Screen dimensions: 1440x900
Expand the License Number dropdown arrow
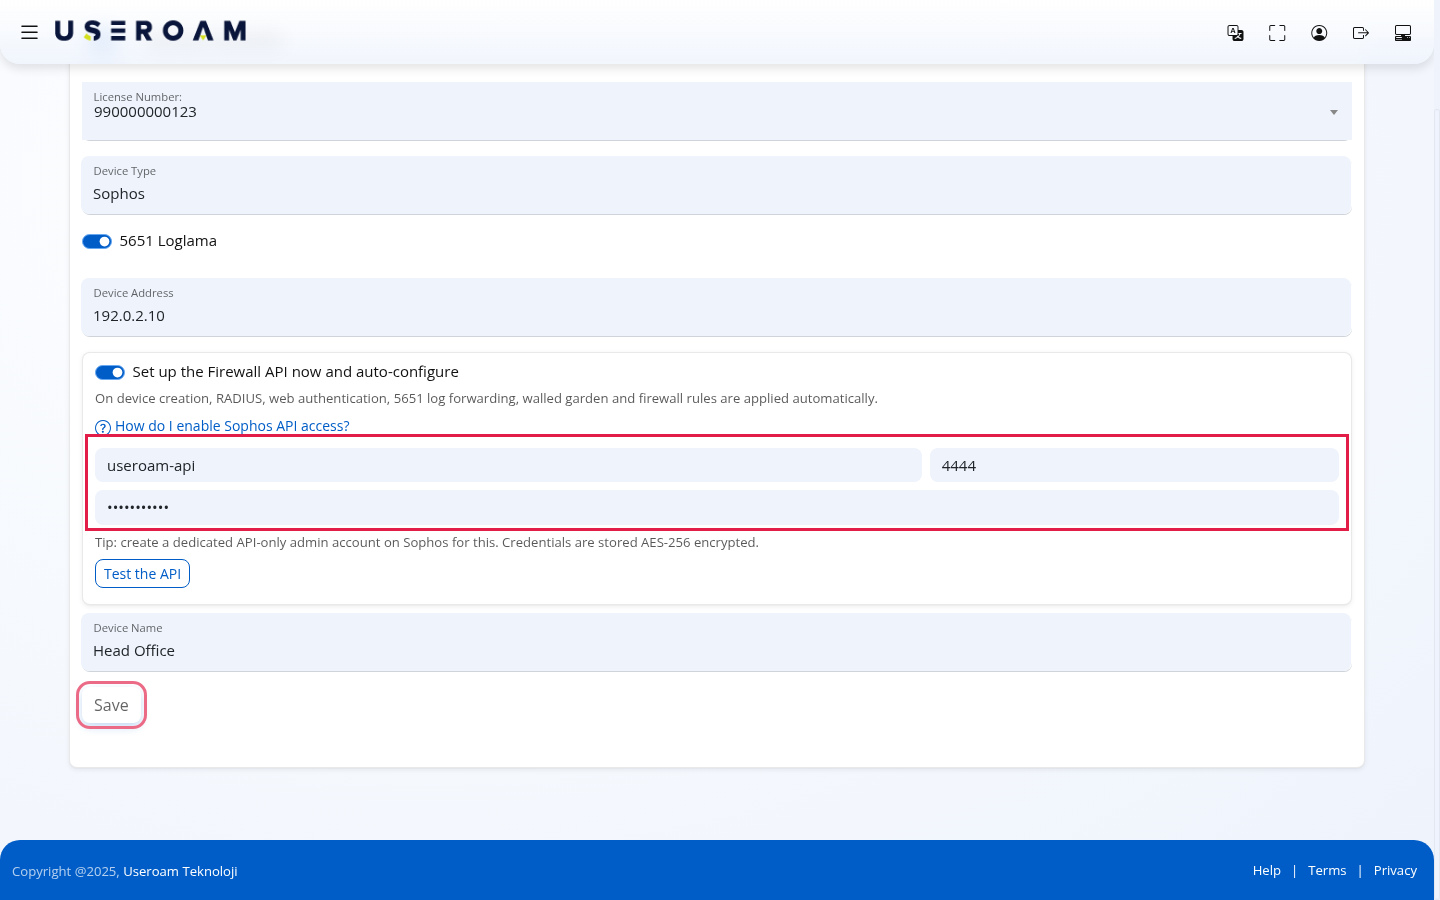coord(1333,112)
